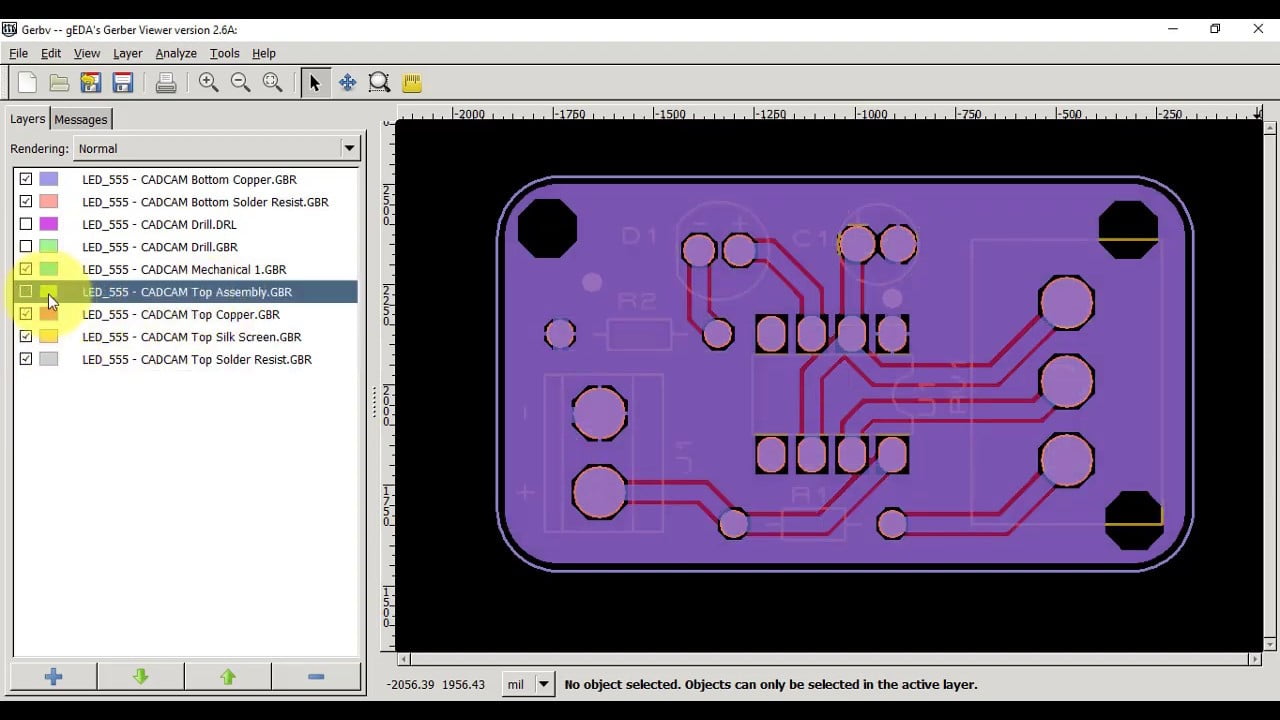
Task: Move the layer up with the green up arrow
Action: [228, 677]
